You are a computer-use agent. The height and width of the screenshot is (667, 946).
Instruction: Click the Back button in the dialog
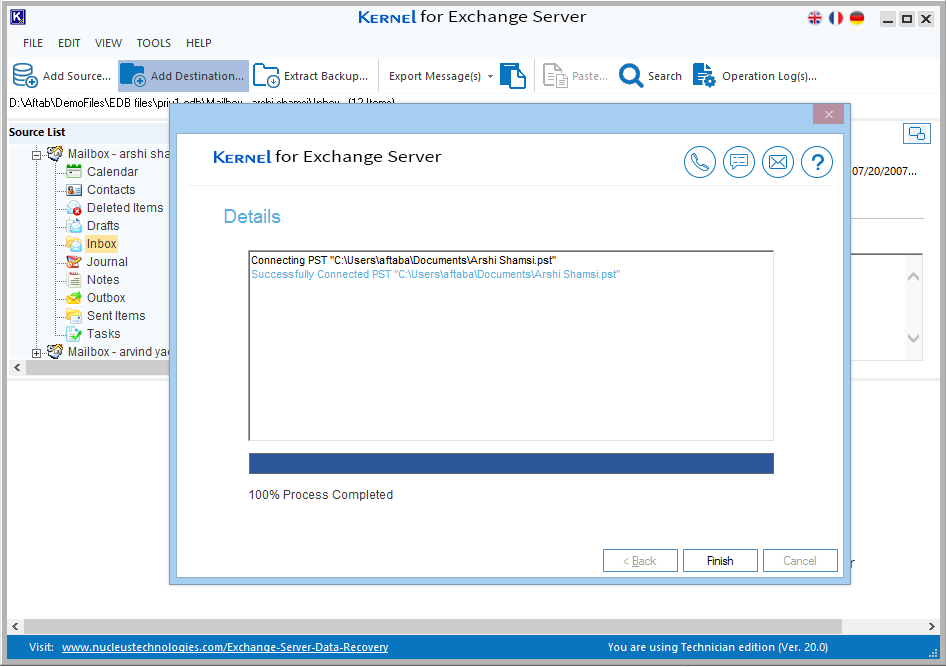click(x=640, y=560)
